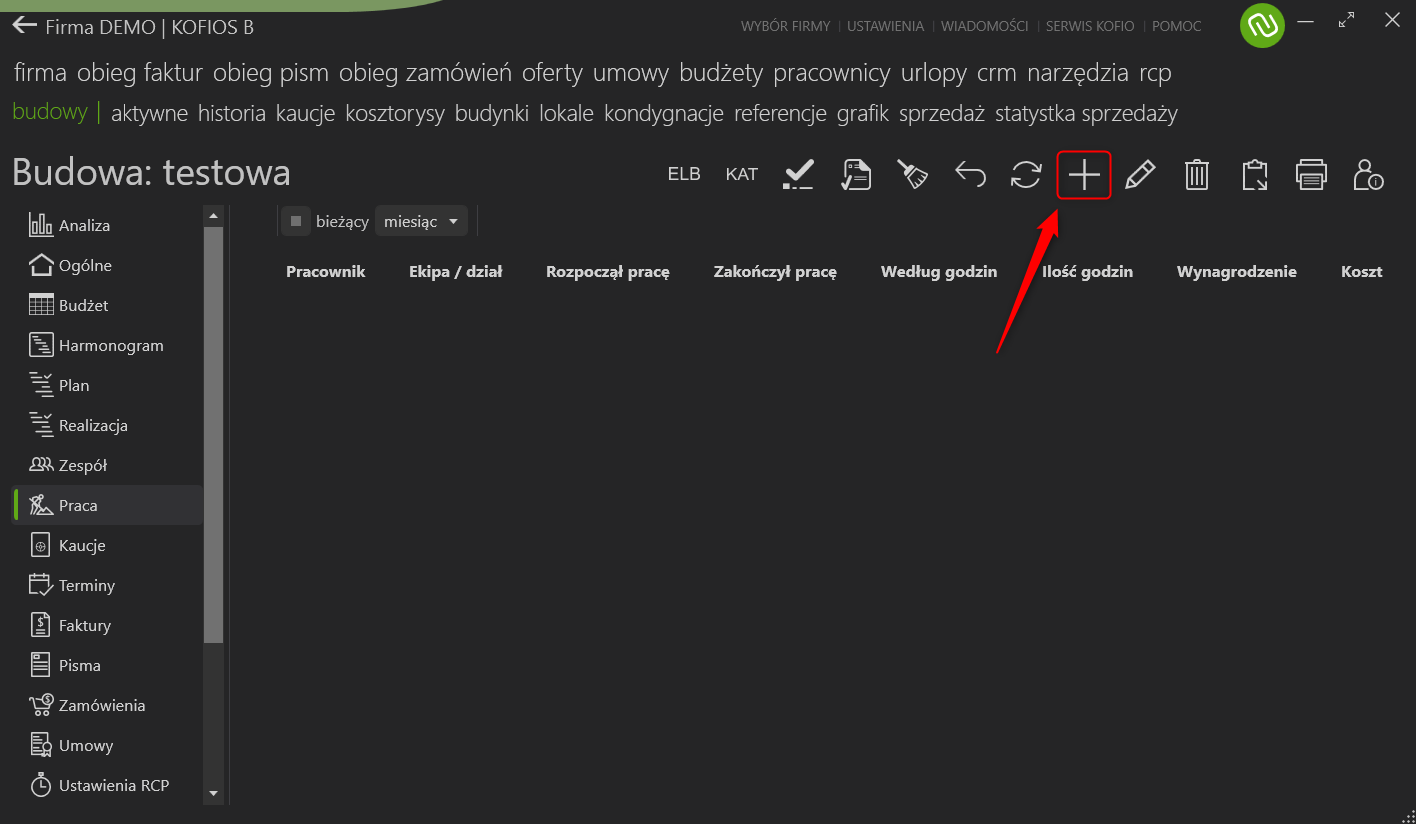Open the rcp menu
Screen dimensions: 1416x824
[1155, 73]
